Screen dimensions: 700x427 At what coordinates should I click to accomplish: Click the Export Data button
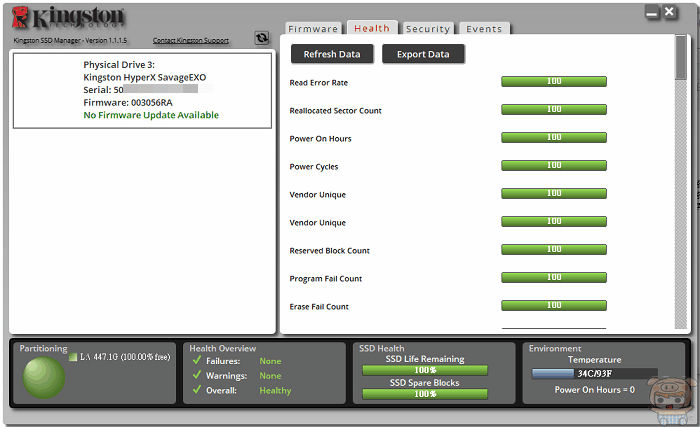coord(423,54)
